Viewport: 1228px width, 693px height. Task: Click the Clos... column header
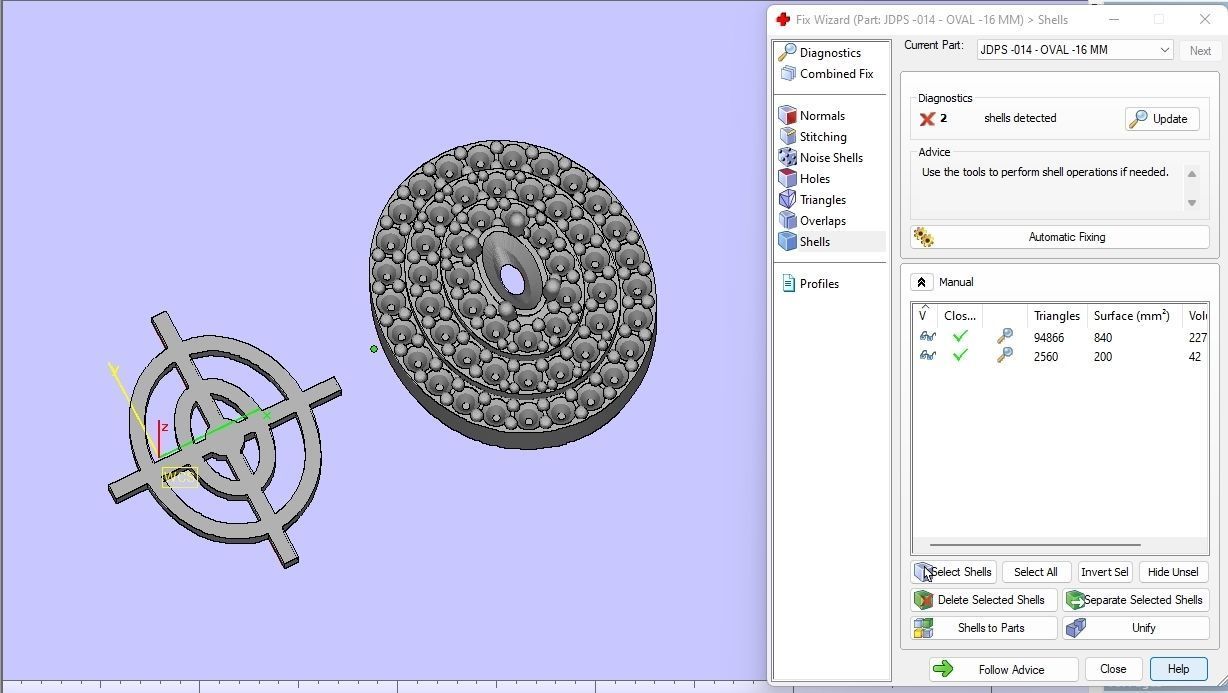[960, 315]
